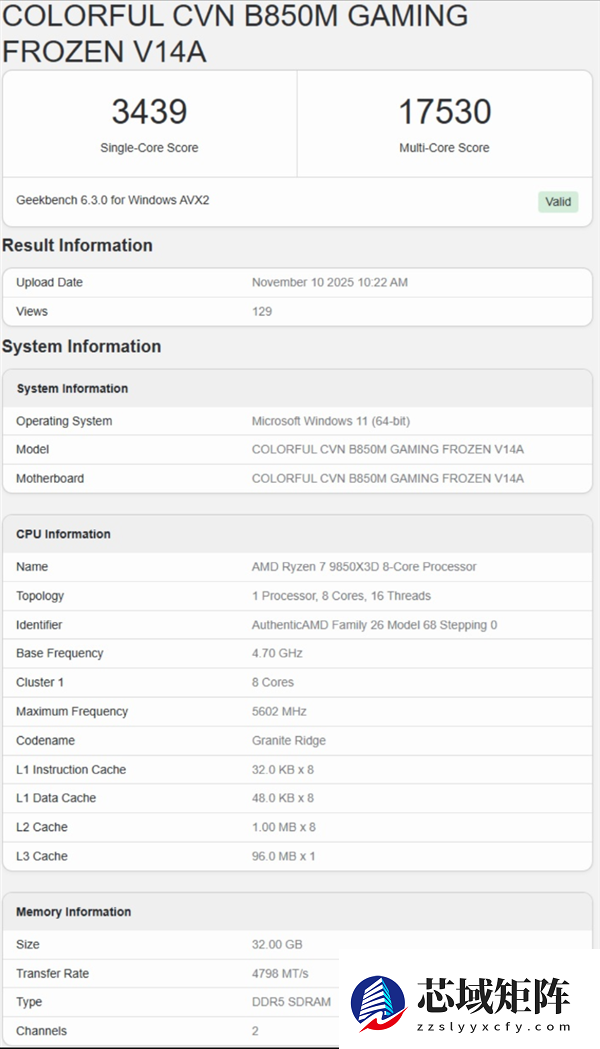Select the Geekbench 6.3.0 for Windows AVX2 text
Viewport: 600px width, 1049px height.
pyautogui.click(x=113, y=200)
